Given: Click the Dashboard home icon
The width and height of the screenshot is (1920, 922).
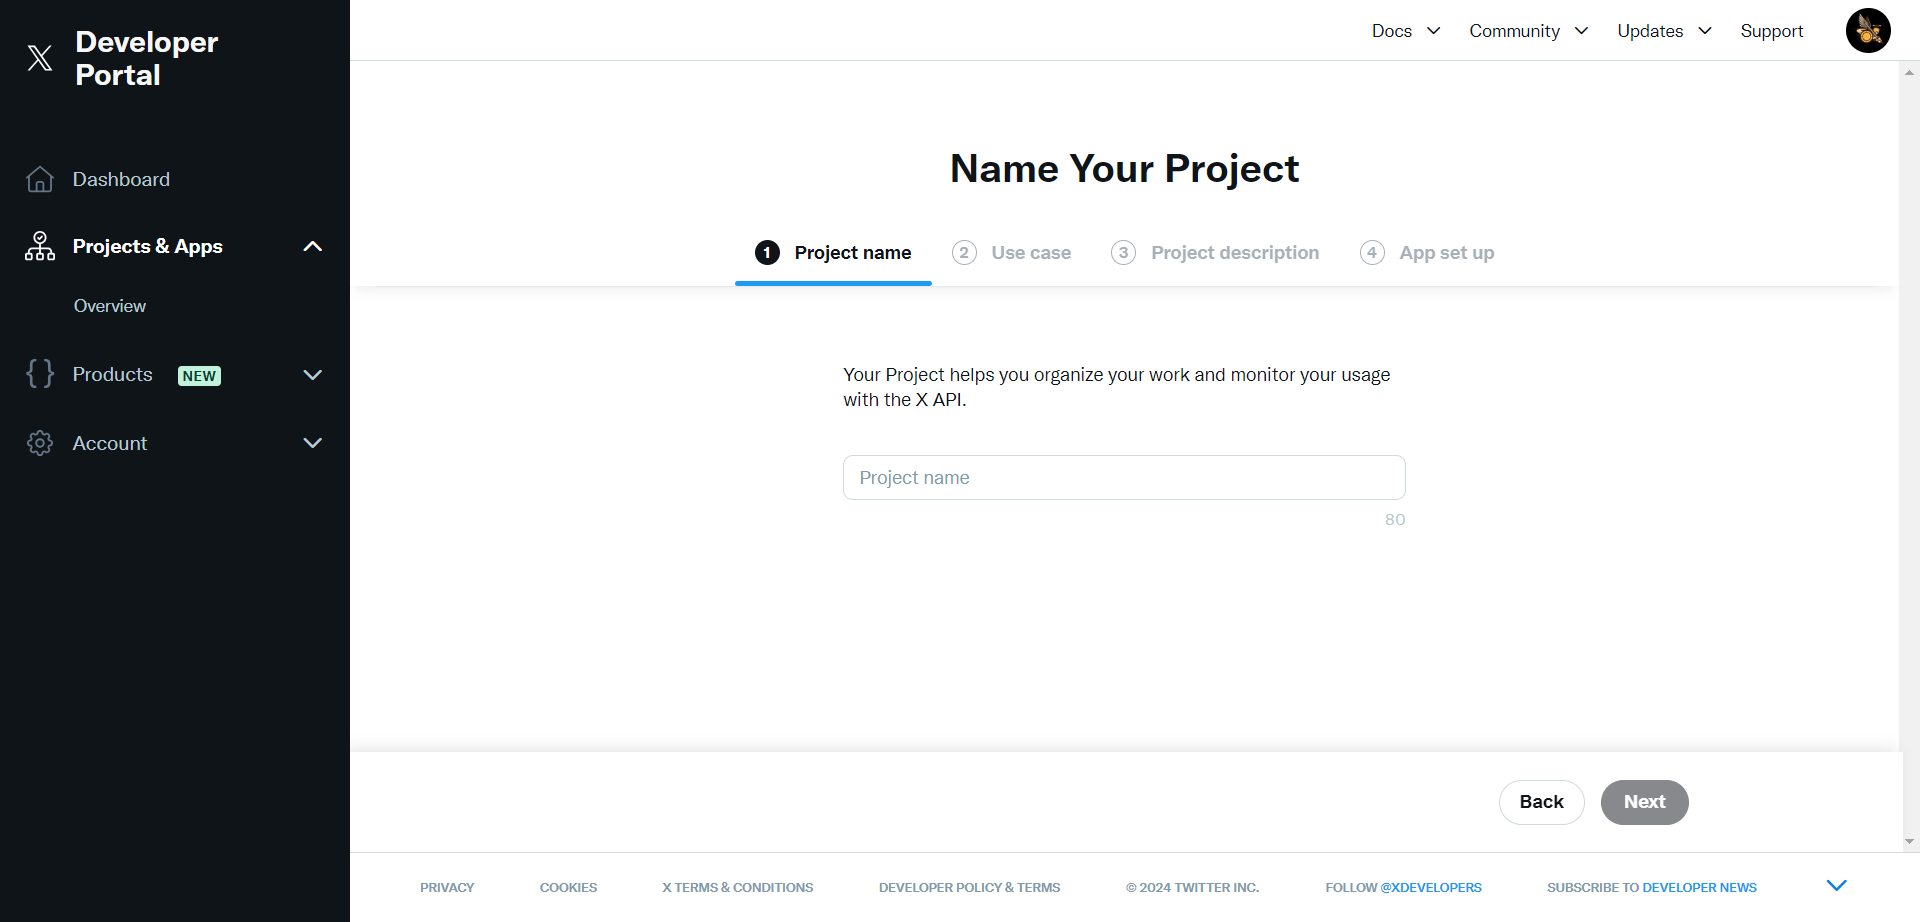Looking at the screenshot, I should coord(40,179).
